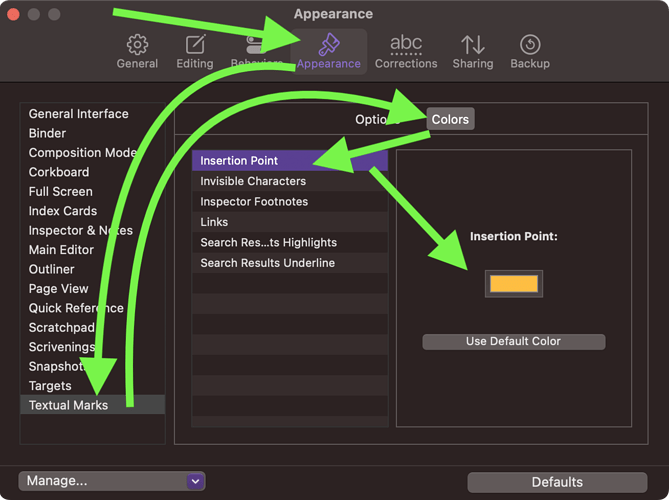Select Binder in the sidebar list
669x500 pixels.
pos(93,134)
